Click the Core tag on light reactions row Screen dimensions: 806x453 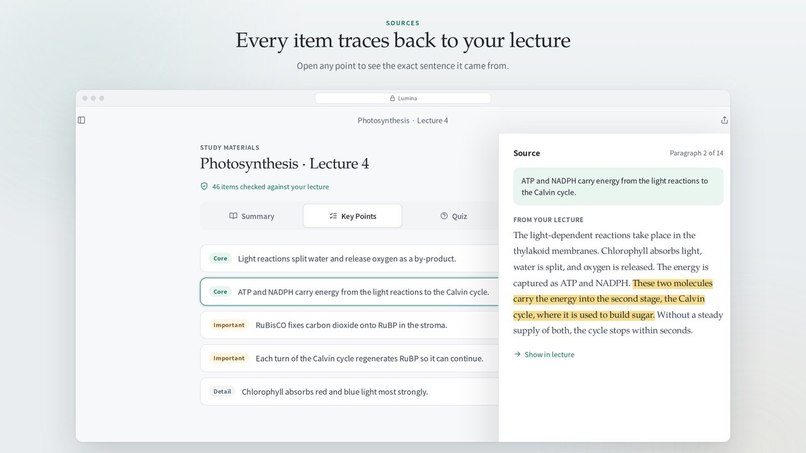[x=220, y=259]
